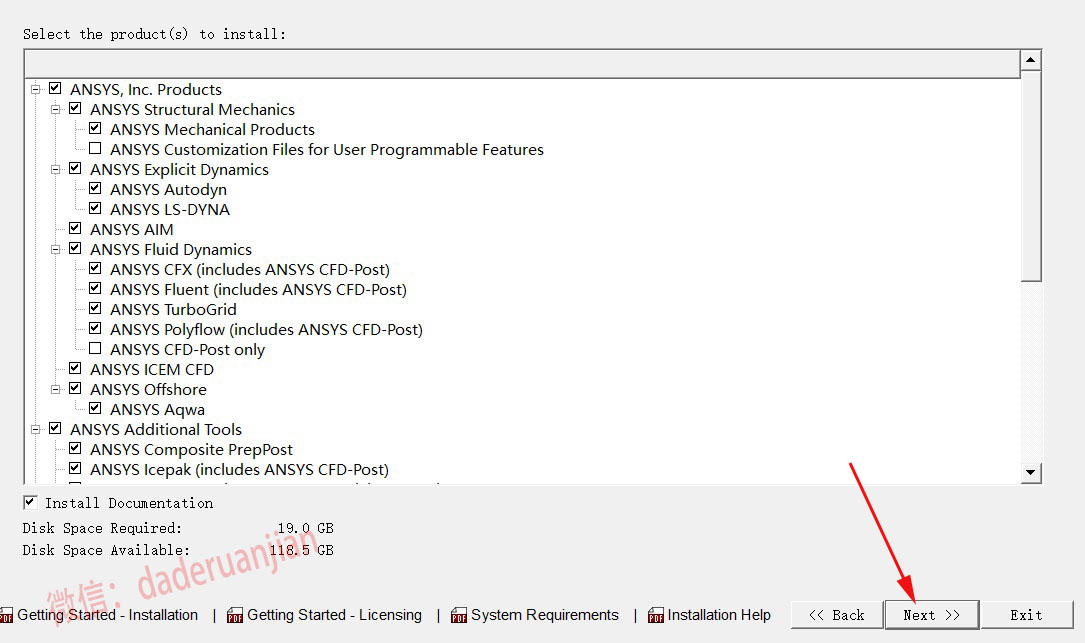Screen dimensions: 1085x643
Task: Check the ANSYS CFD-Post only checkbox
Action: click(x=95, y=349)
